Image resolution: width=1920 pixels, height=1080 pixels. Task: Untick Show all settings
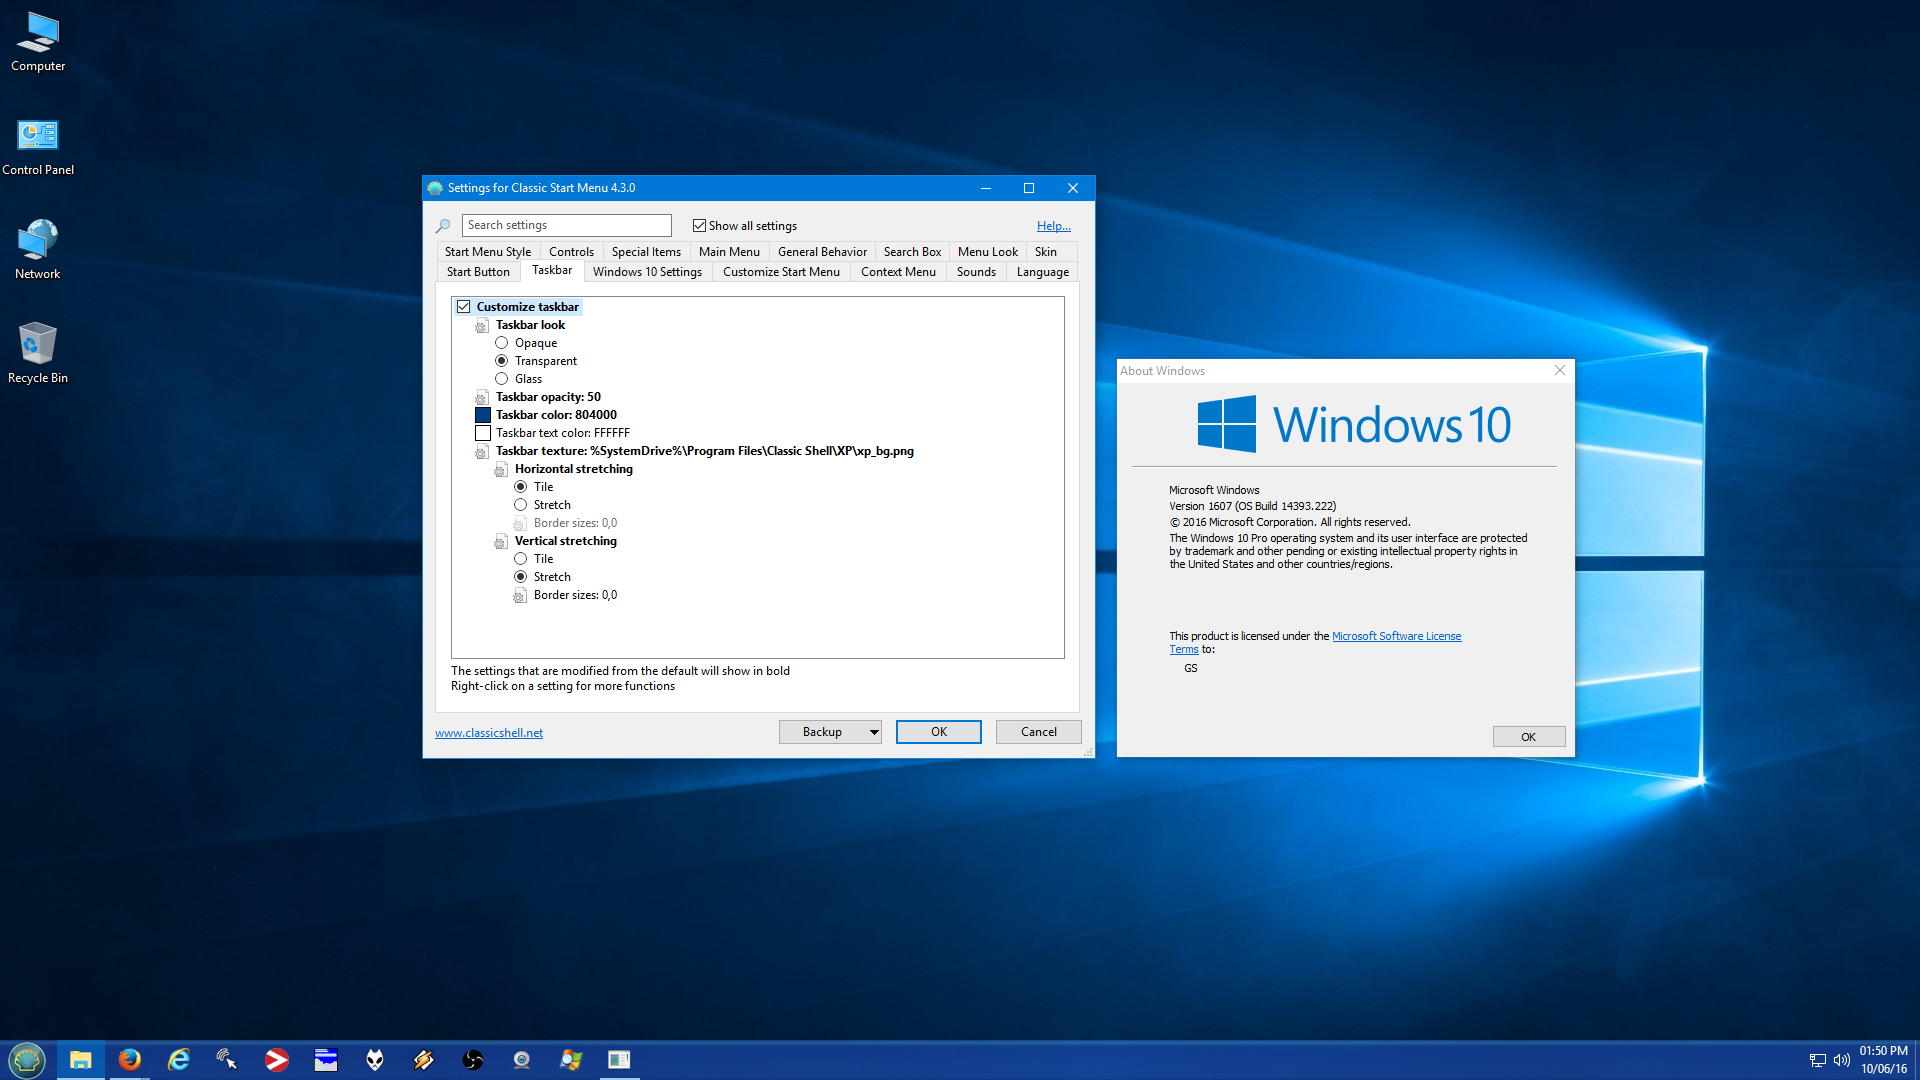coord(699,226)
